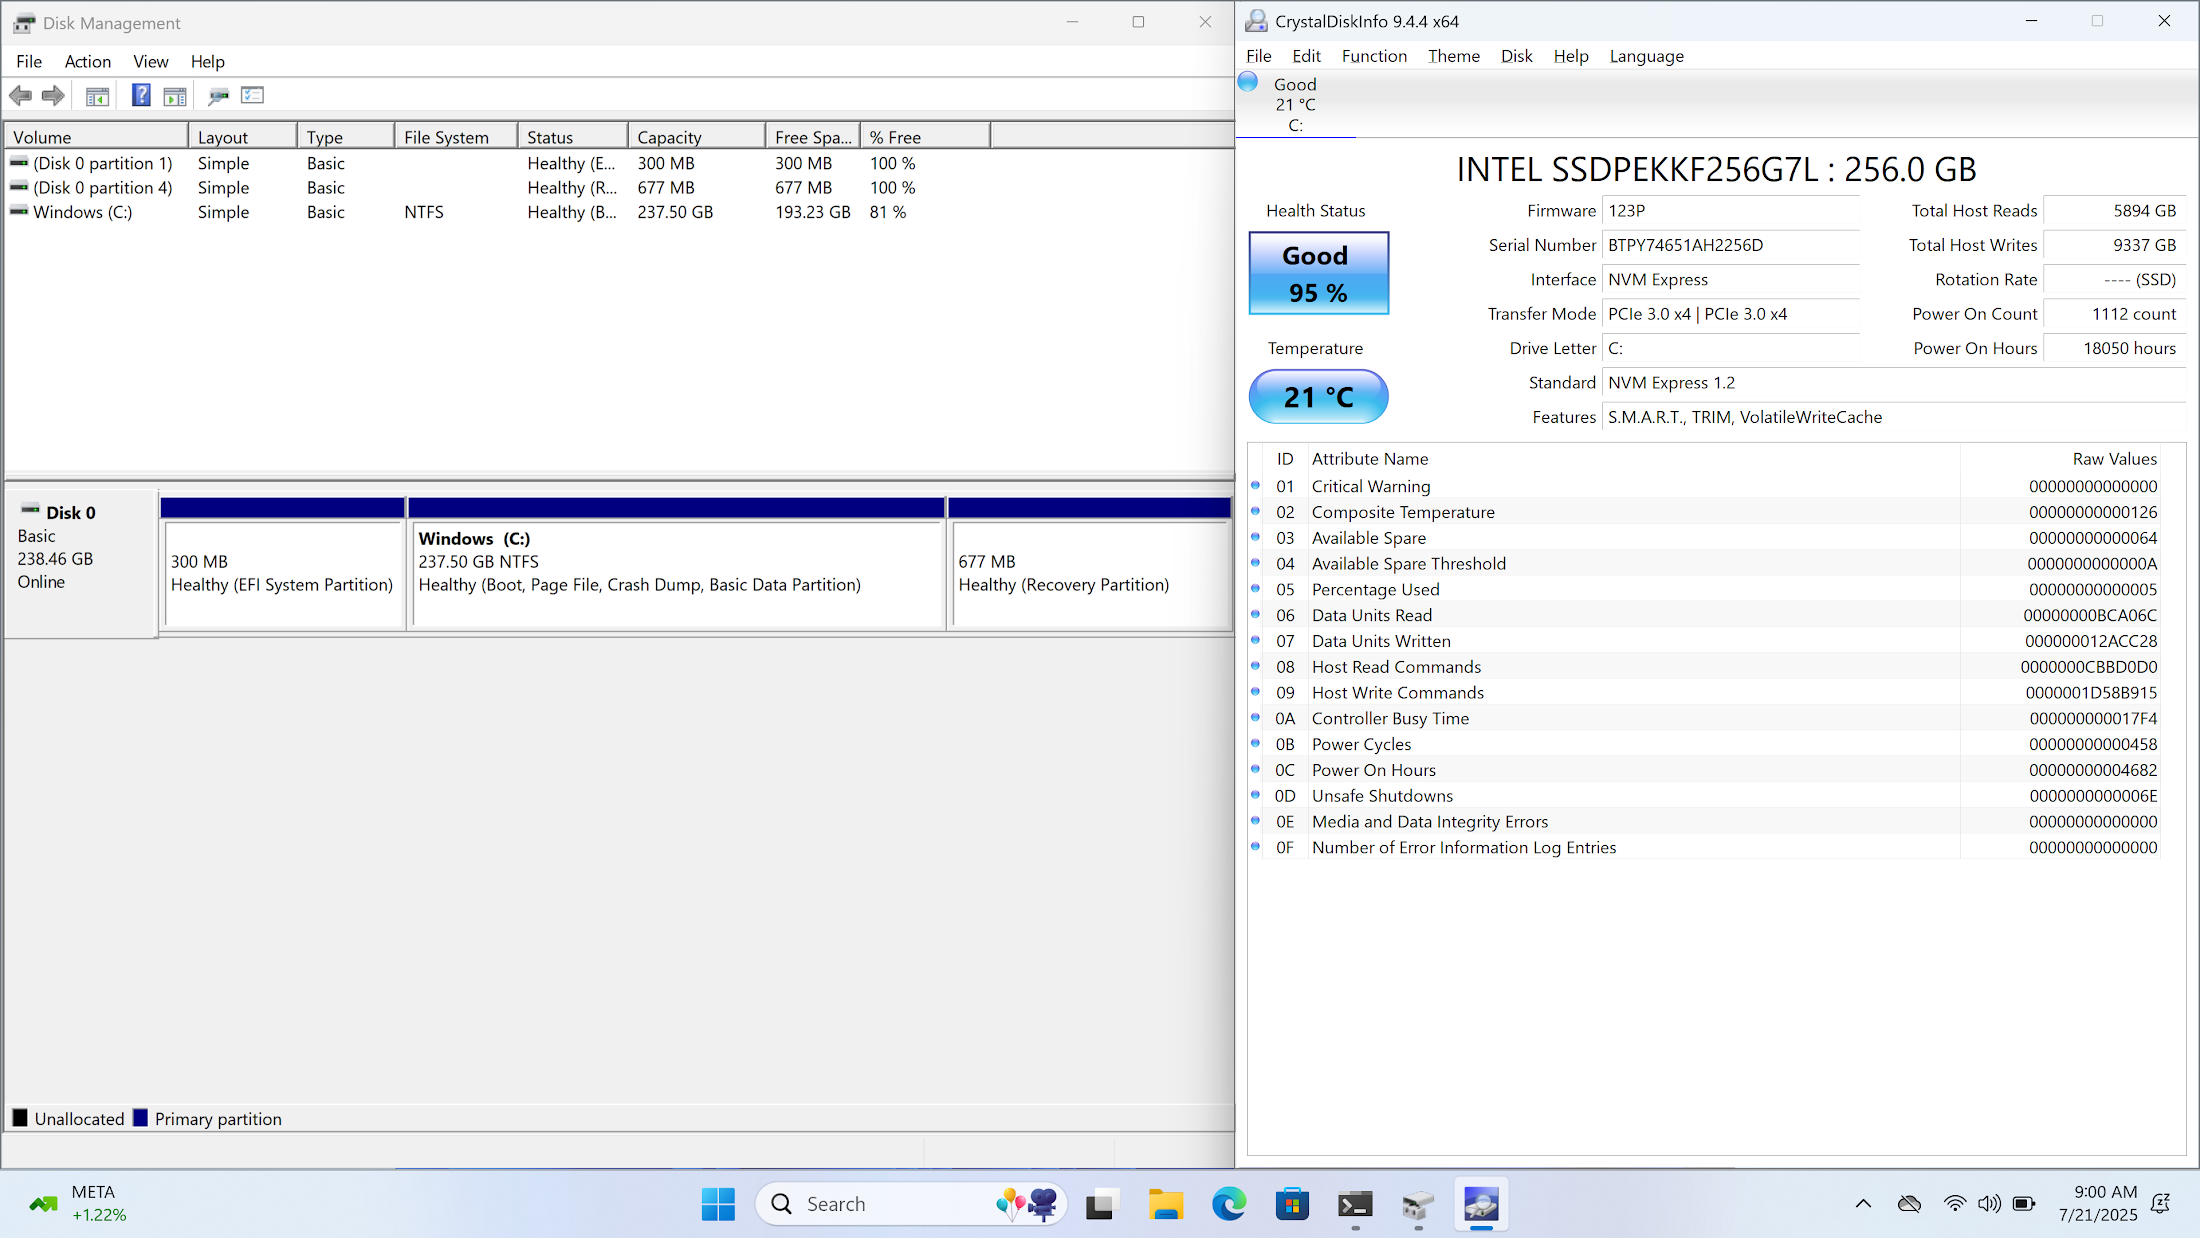The width and height of the screenshot is (2200, 1238).
Task: Open Windows Start button on taskbar
Action: pyautogui.click(x=718, y=1204)
